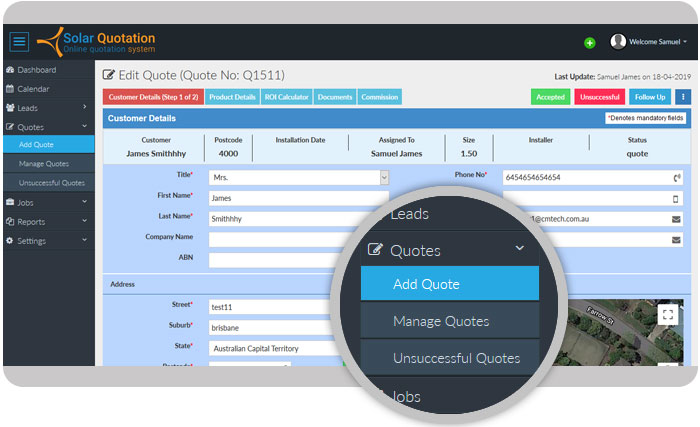Click the mobile device icon below phone field
The width and height of the screenshot is (700, 427).
[675, 198]
